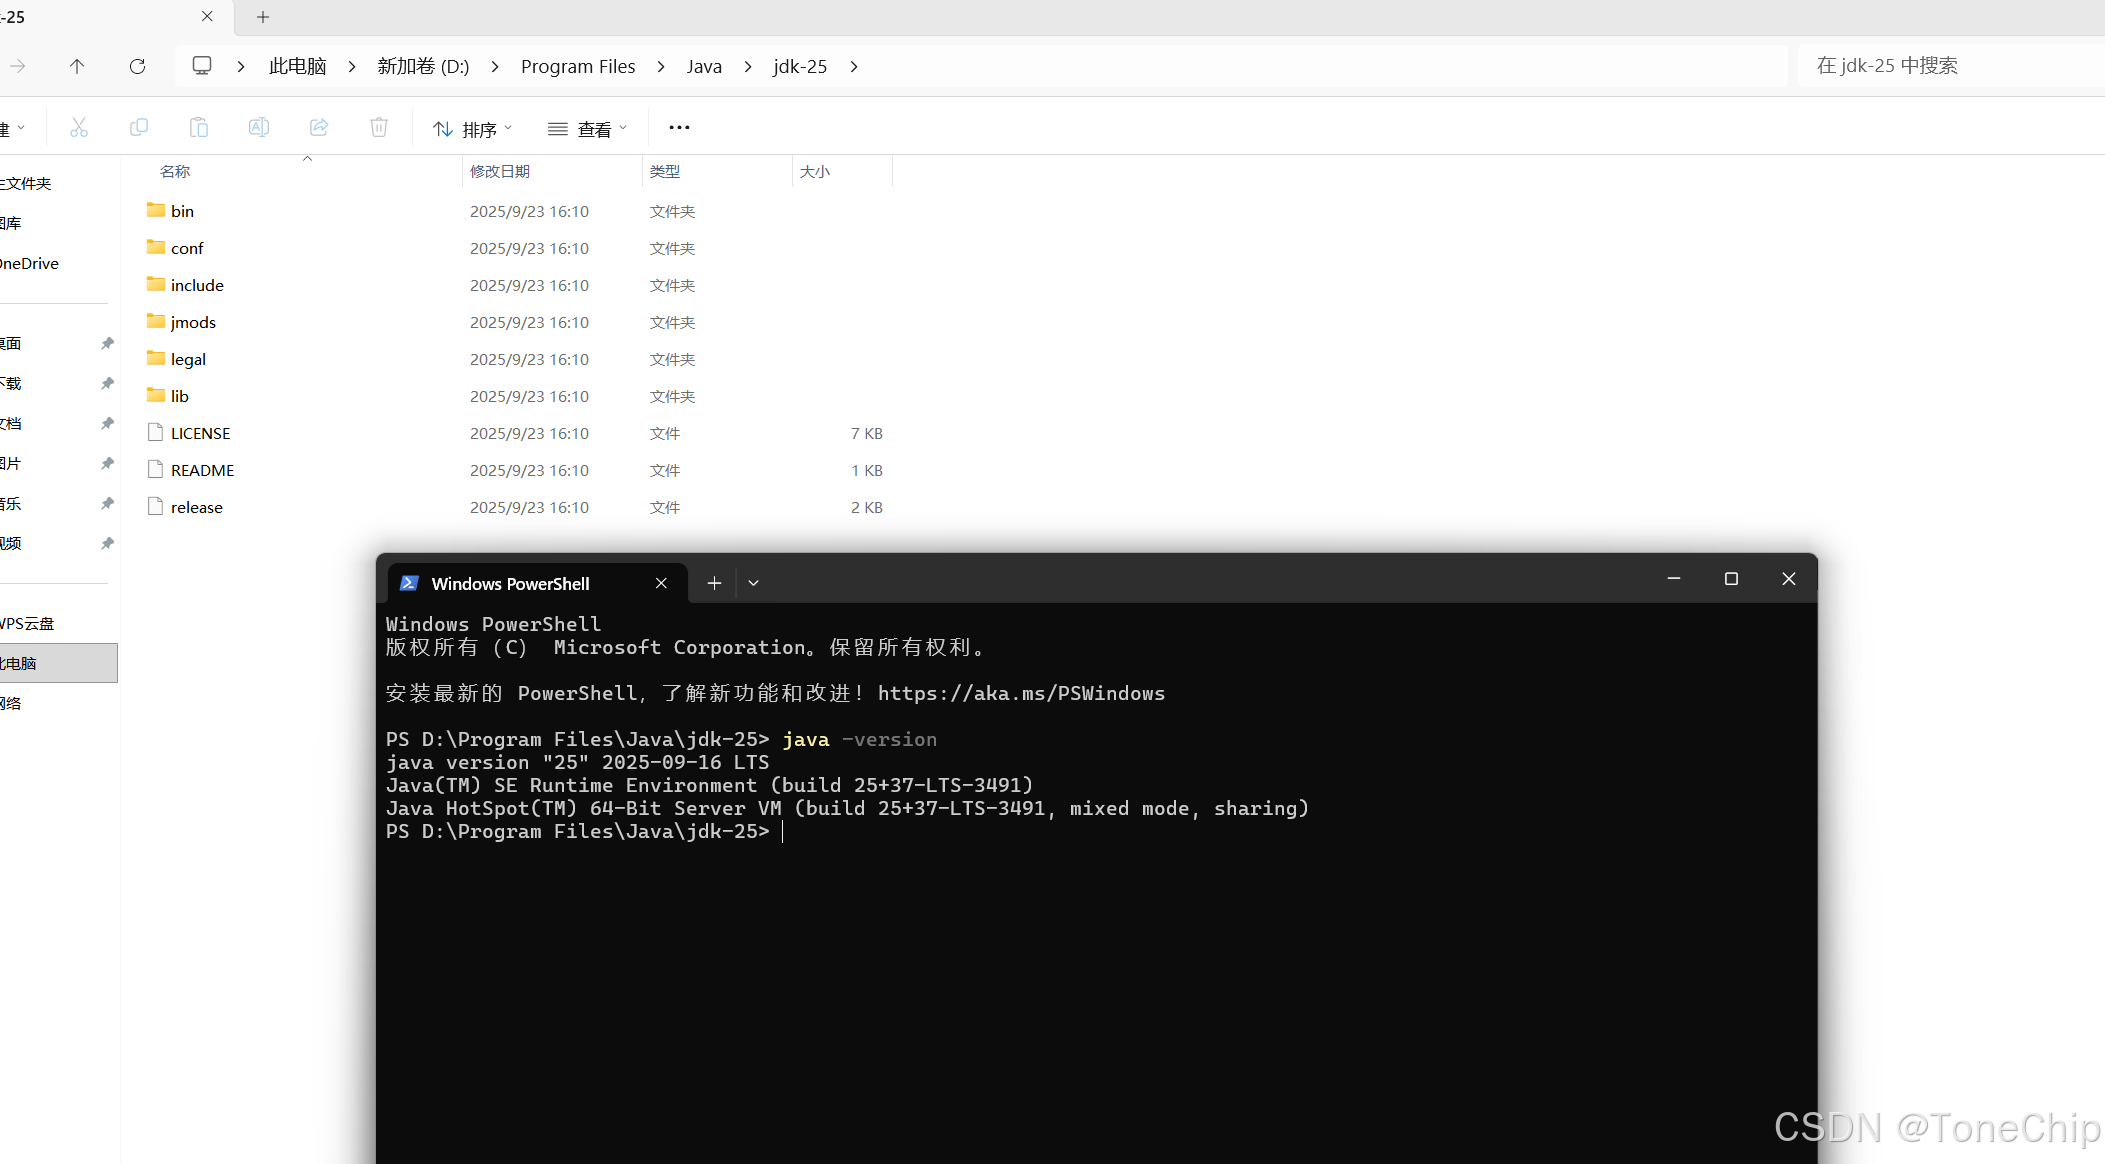Click the Delete trash icon
Viewport: 2105px width, 1164px height.
point(379,127)
